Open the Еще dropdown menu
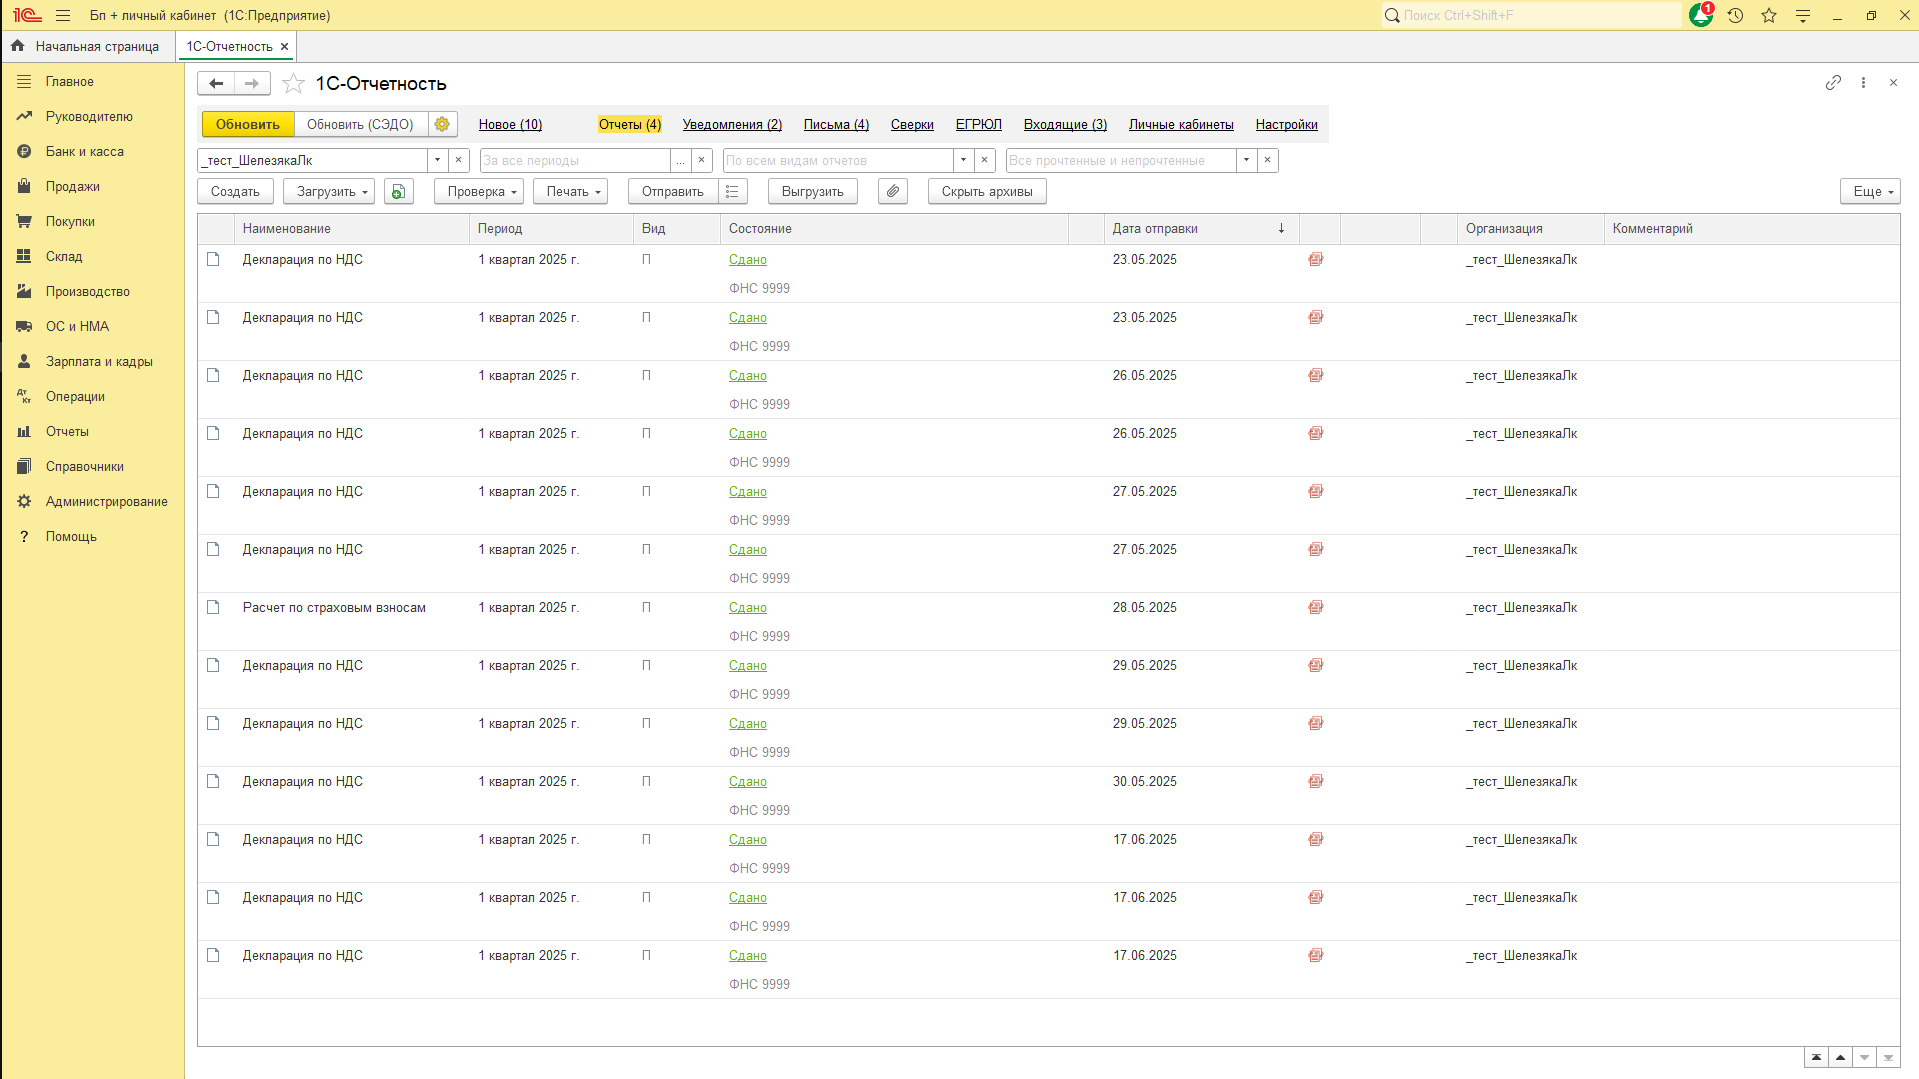 (x=1869, y=191)
